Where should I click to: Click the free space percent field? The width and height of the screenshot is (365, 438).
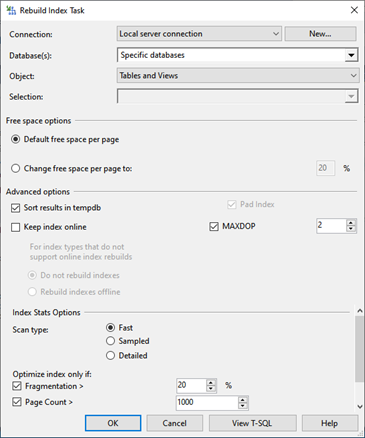(x=325, y=168)
